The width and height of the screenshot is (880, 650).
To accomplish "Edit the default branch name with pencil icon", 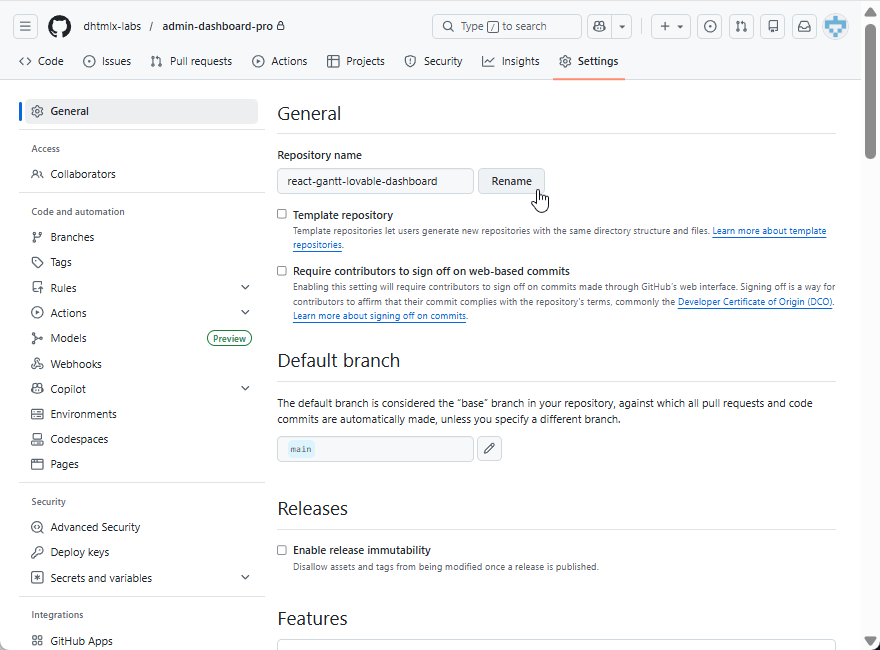I will (489, 448).
